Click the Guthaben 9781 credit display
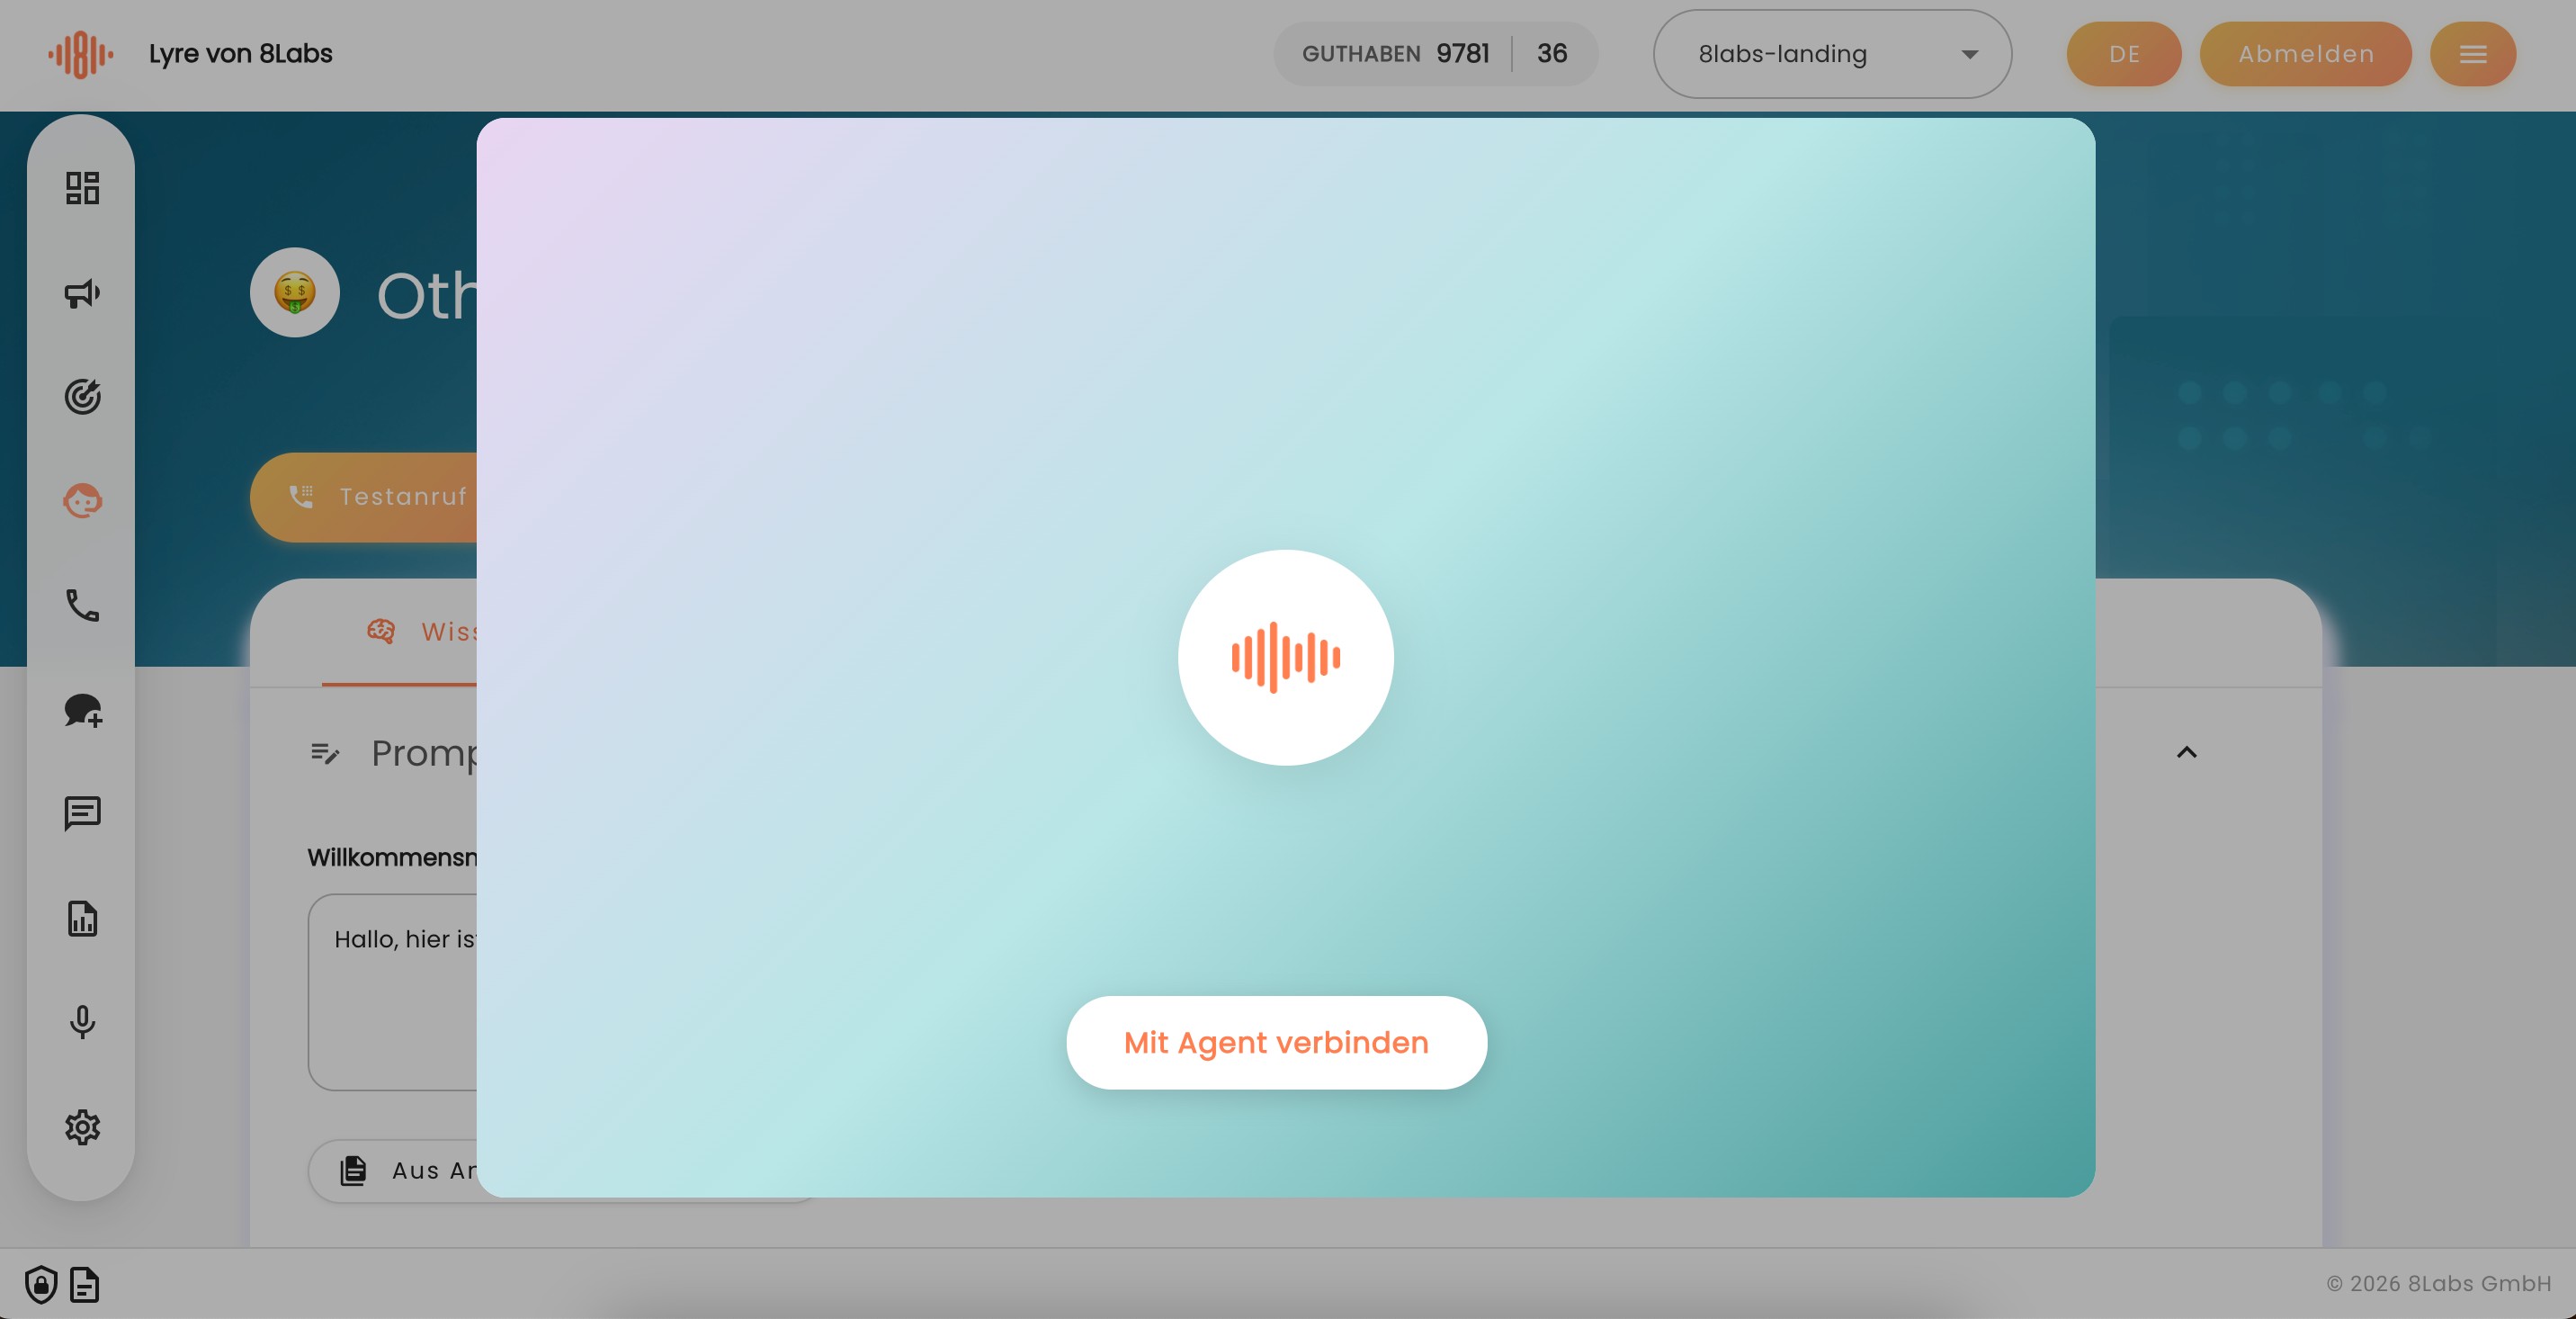 coord(1395,54)
